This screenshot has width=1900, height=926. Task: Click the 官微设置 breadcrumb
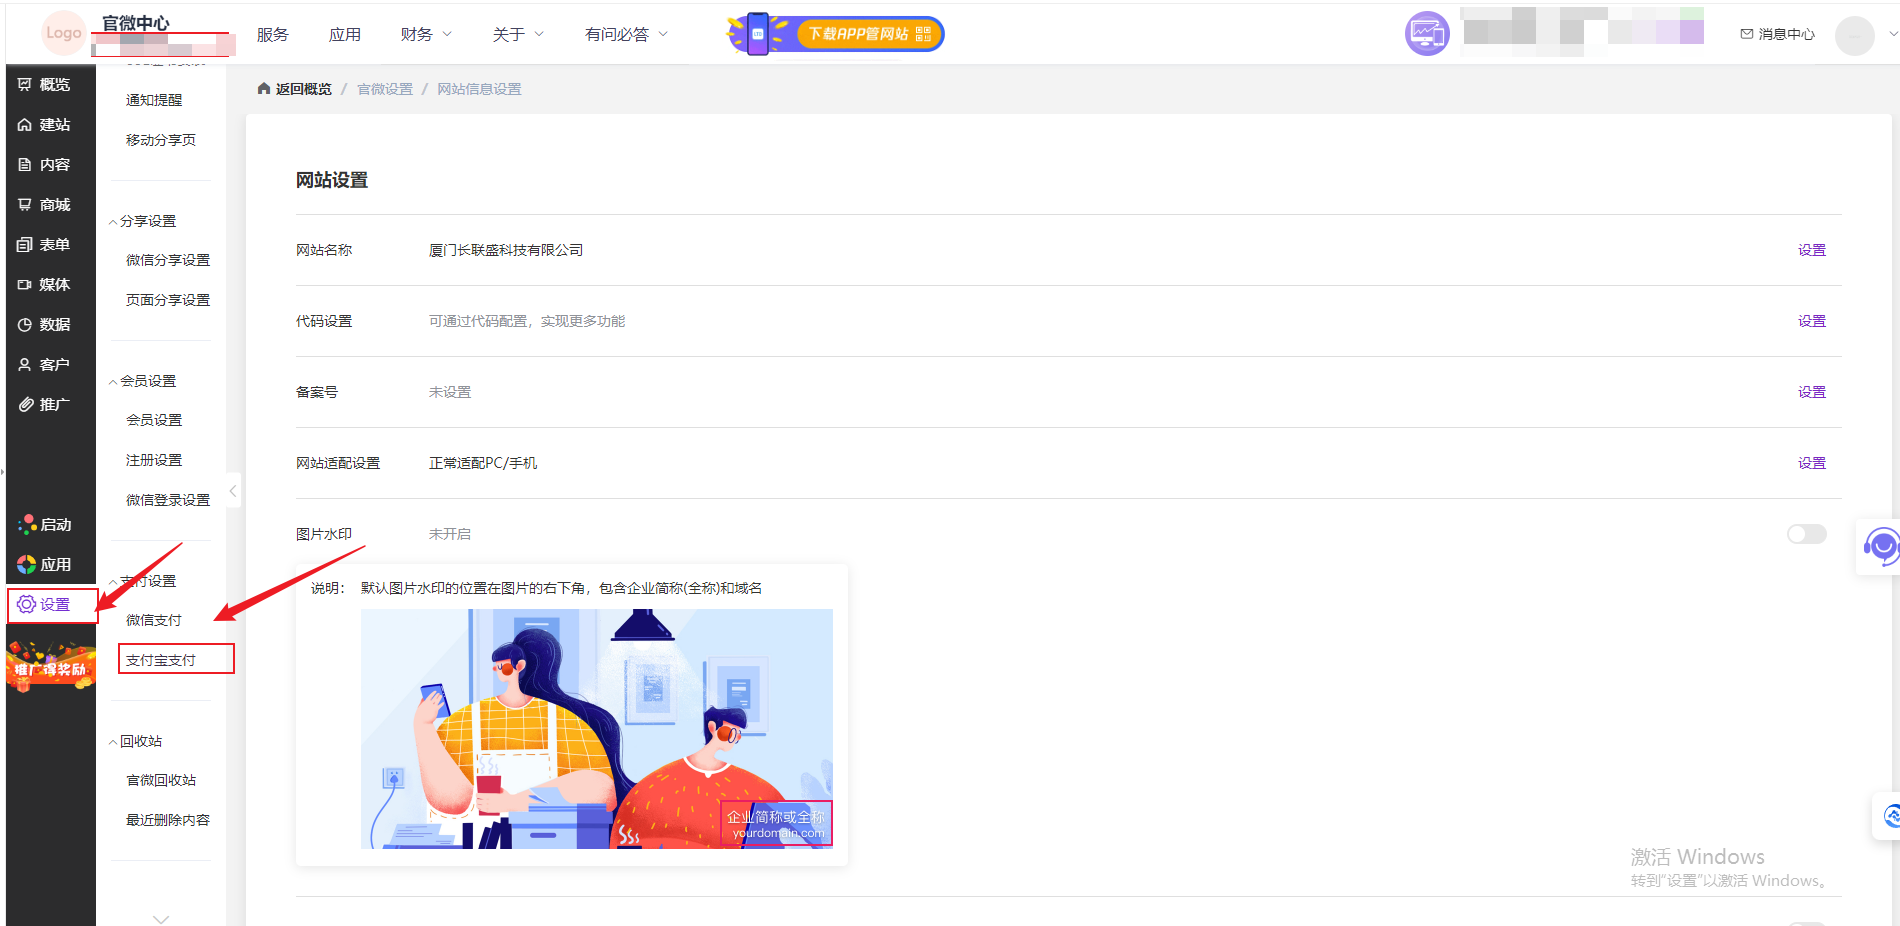tap(385, 89)
